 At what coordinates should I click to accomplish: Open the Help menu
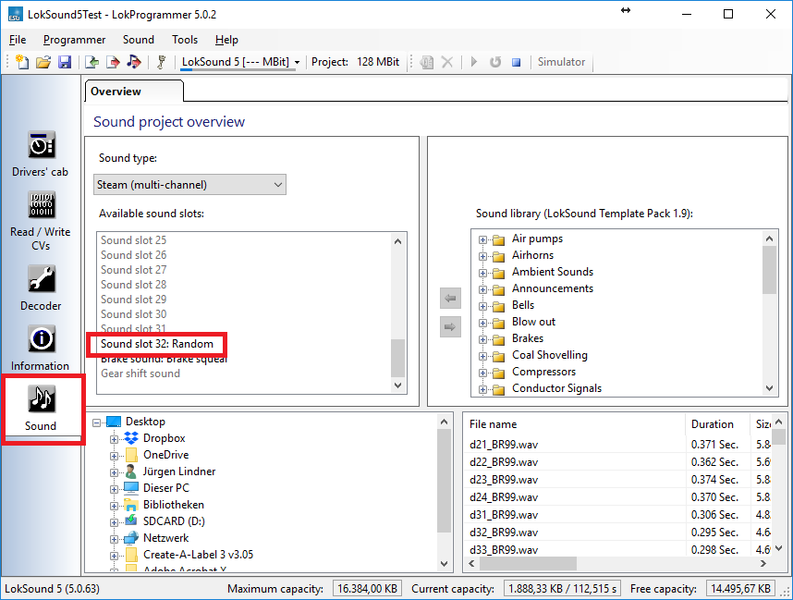[x=227, y=39]
